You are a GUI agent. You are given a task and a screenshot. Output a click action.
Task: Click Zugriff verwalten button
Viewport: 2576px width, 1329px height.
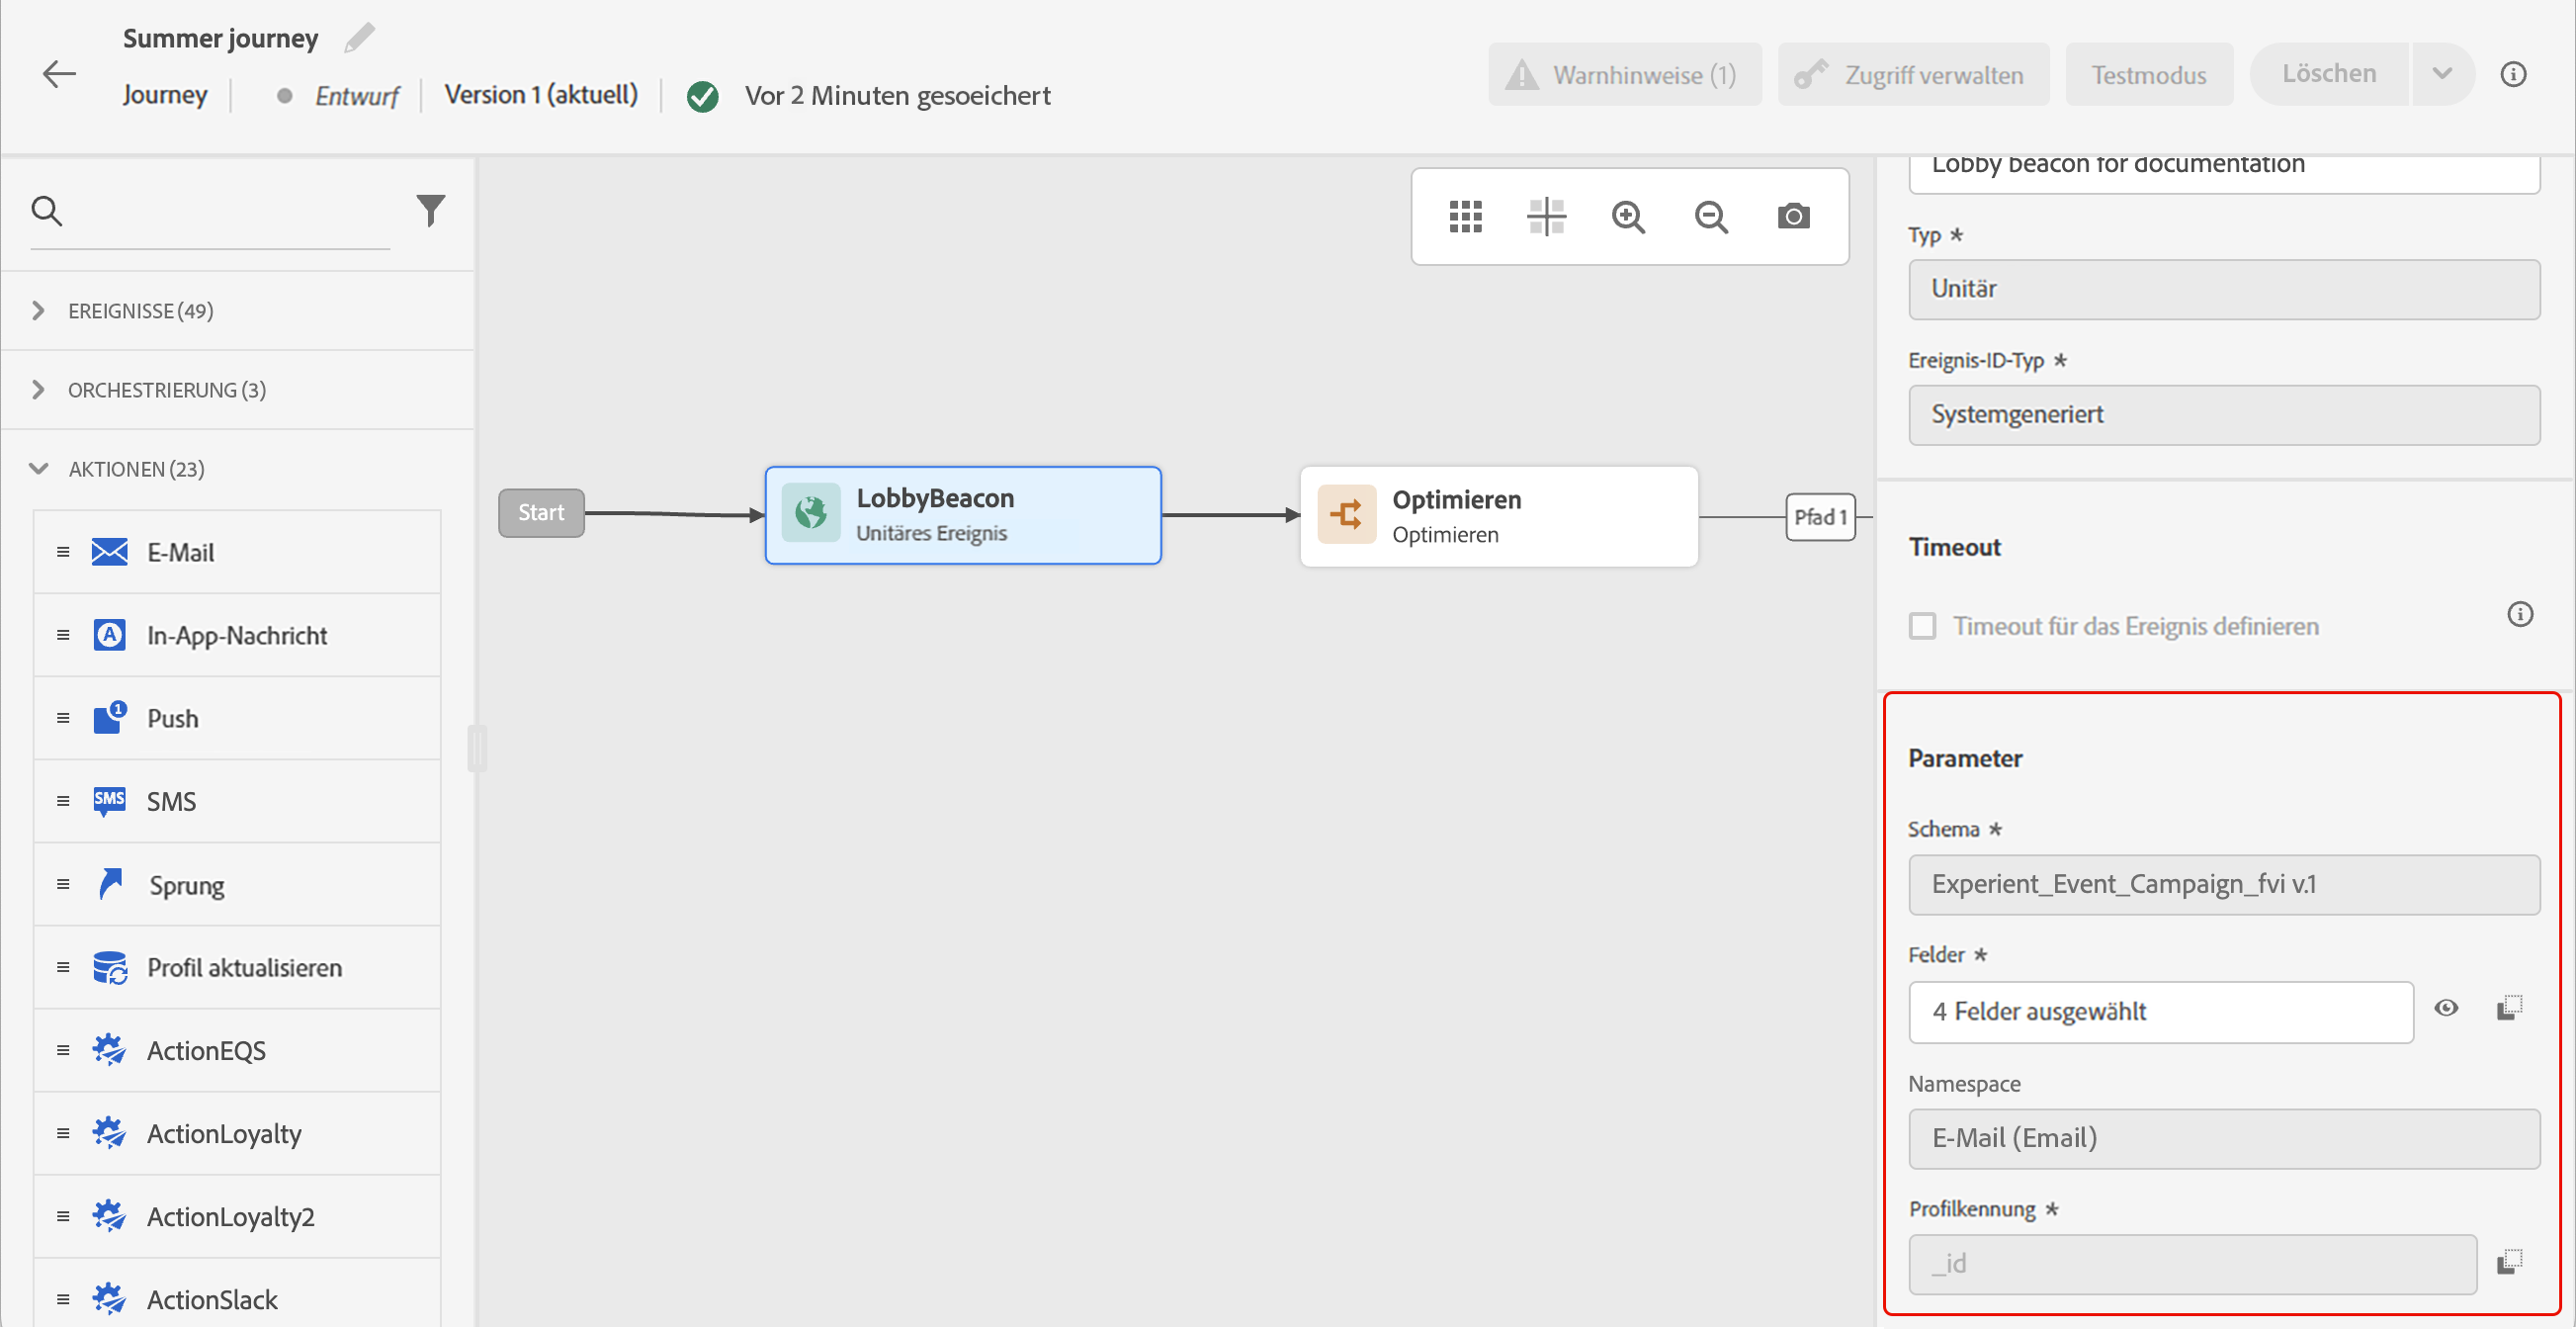pyautogui.click(x=1912, y=75)
